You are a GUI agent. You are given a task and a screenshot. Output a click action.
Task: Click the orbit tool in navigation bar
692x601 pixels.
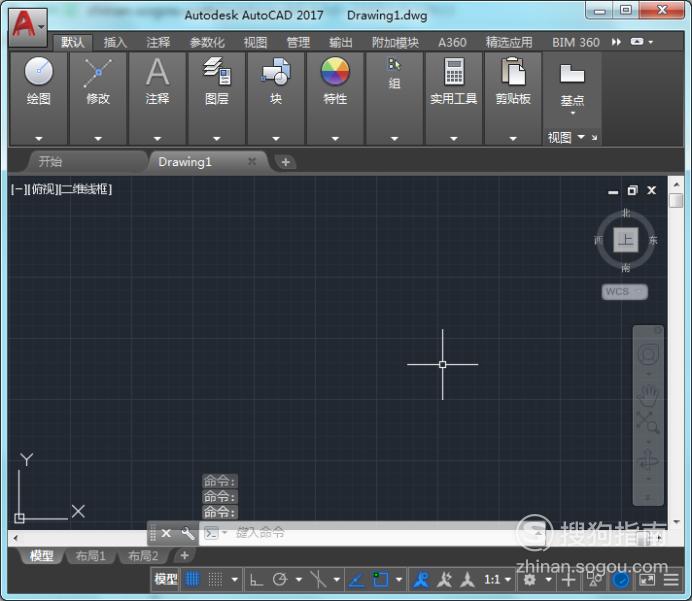pos(648,461)
